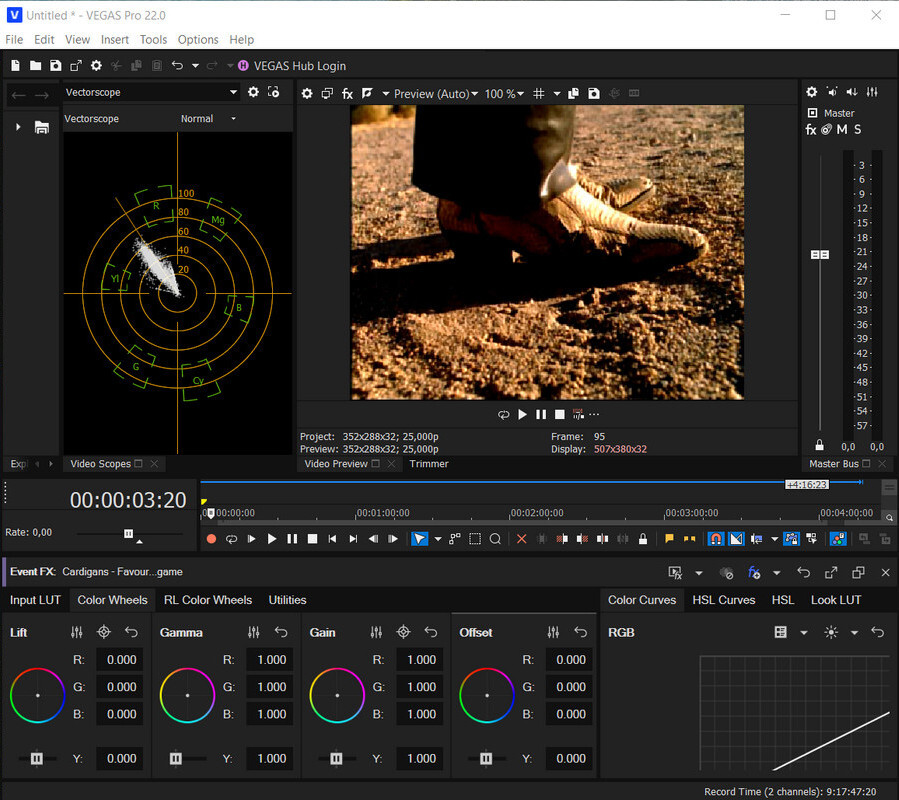Open the RGB curves preset dropdown arrow

tap(804, 633)
